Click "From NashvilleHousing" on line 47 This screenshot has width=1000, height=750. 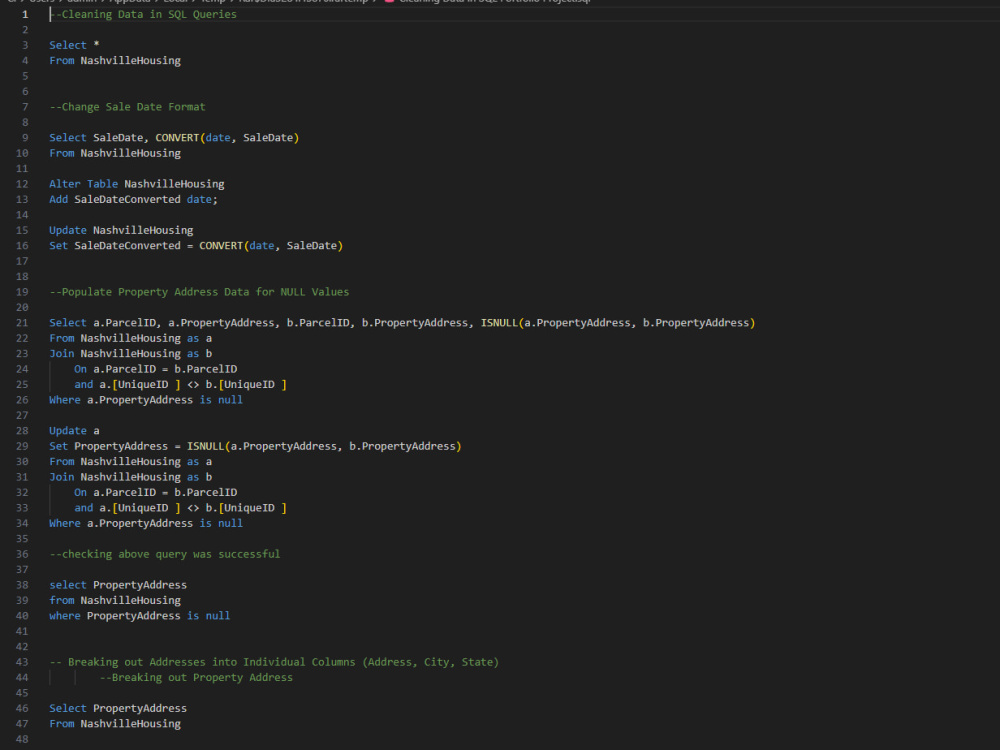pos(115,724)
